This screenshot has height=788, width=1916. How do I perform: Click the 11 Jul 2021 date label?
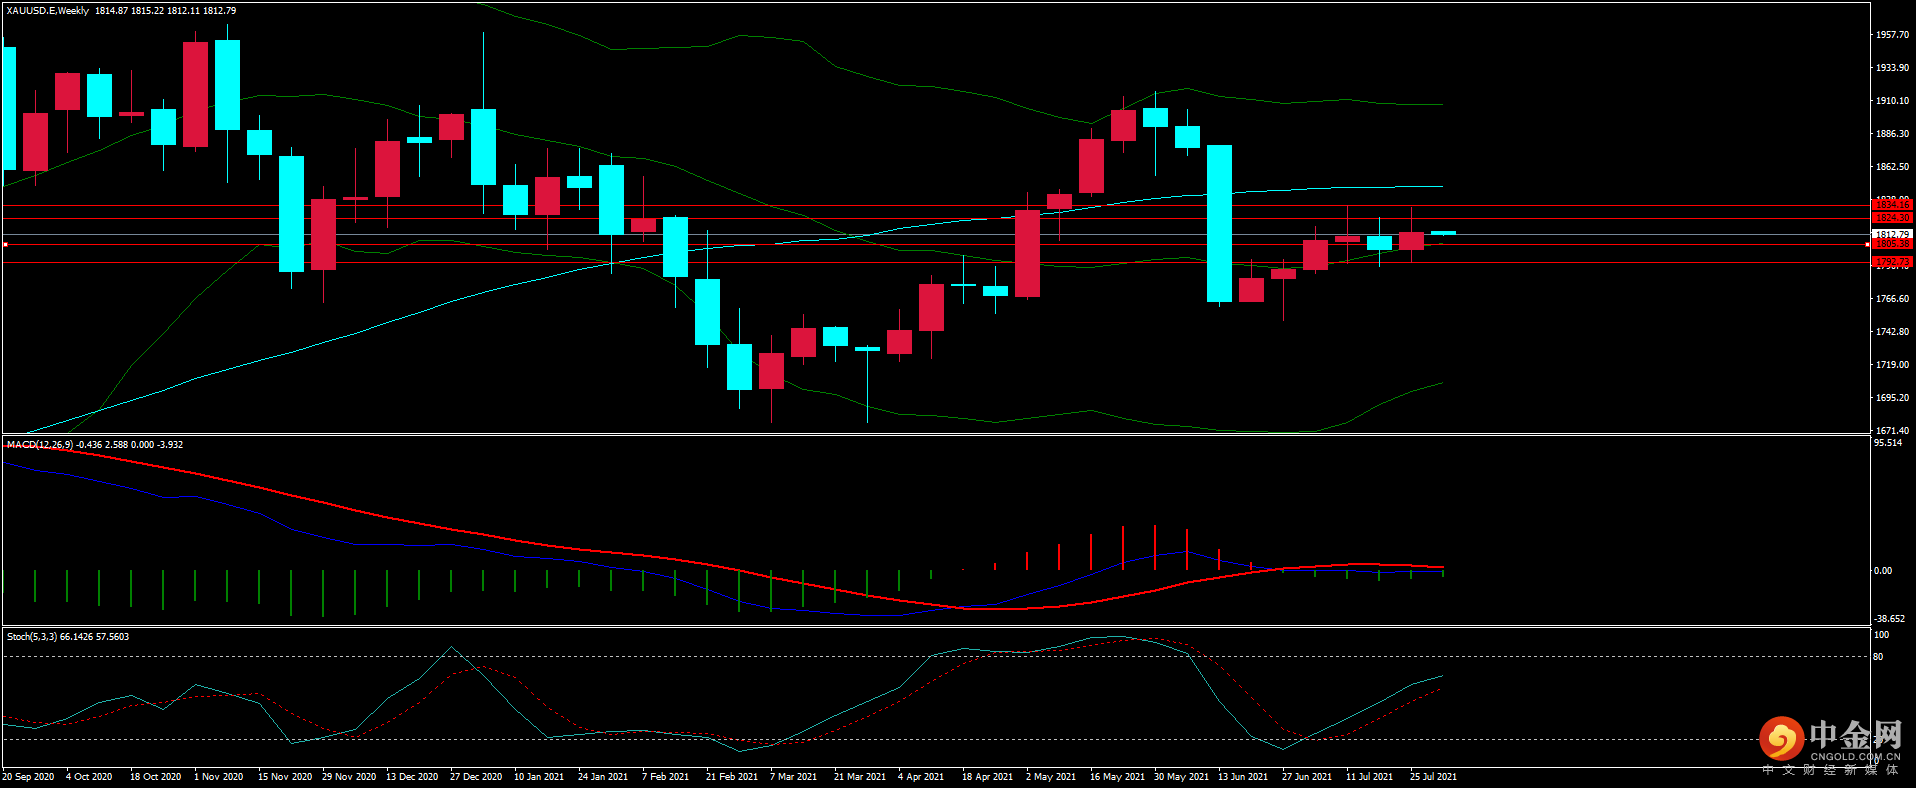[1370, 777]
